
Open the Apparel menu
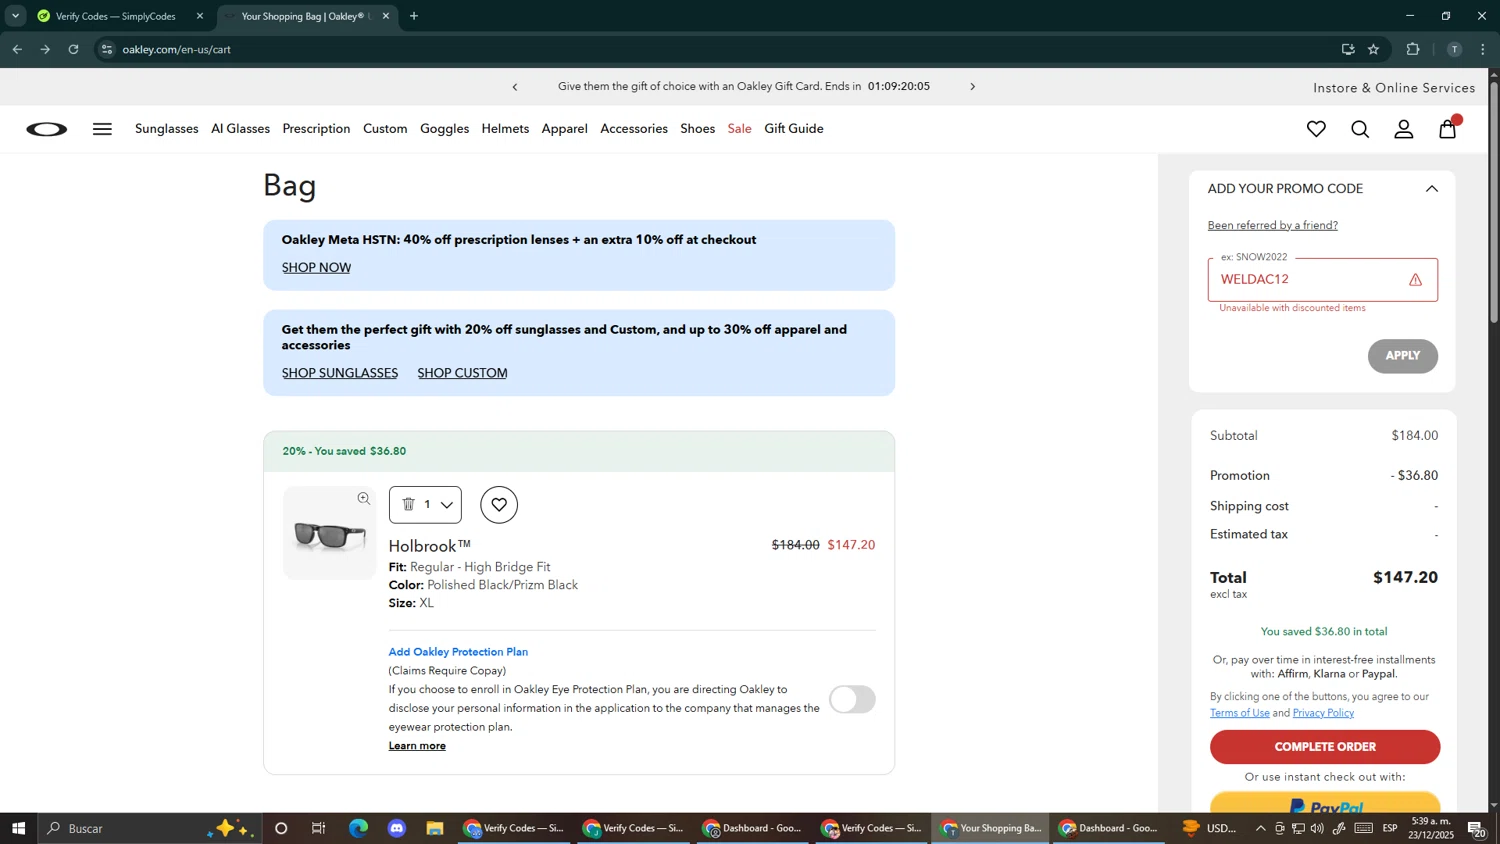point(565,129)
